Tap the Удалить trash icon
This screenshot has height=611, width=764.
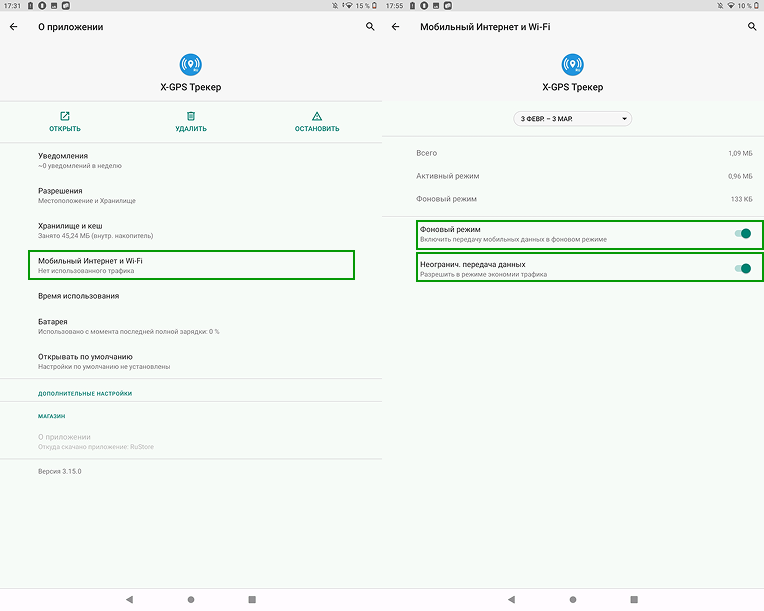190,116
